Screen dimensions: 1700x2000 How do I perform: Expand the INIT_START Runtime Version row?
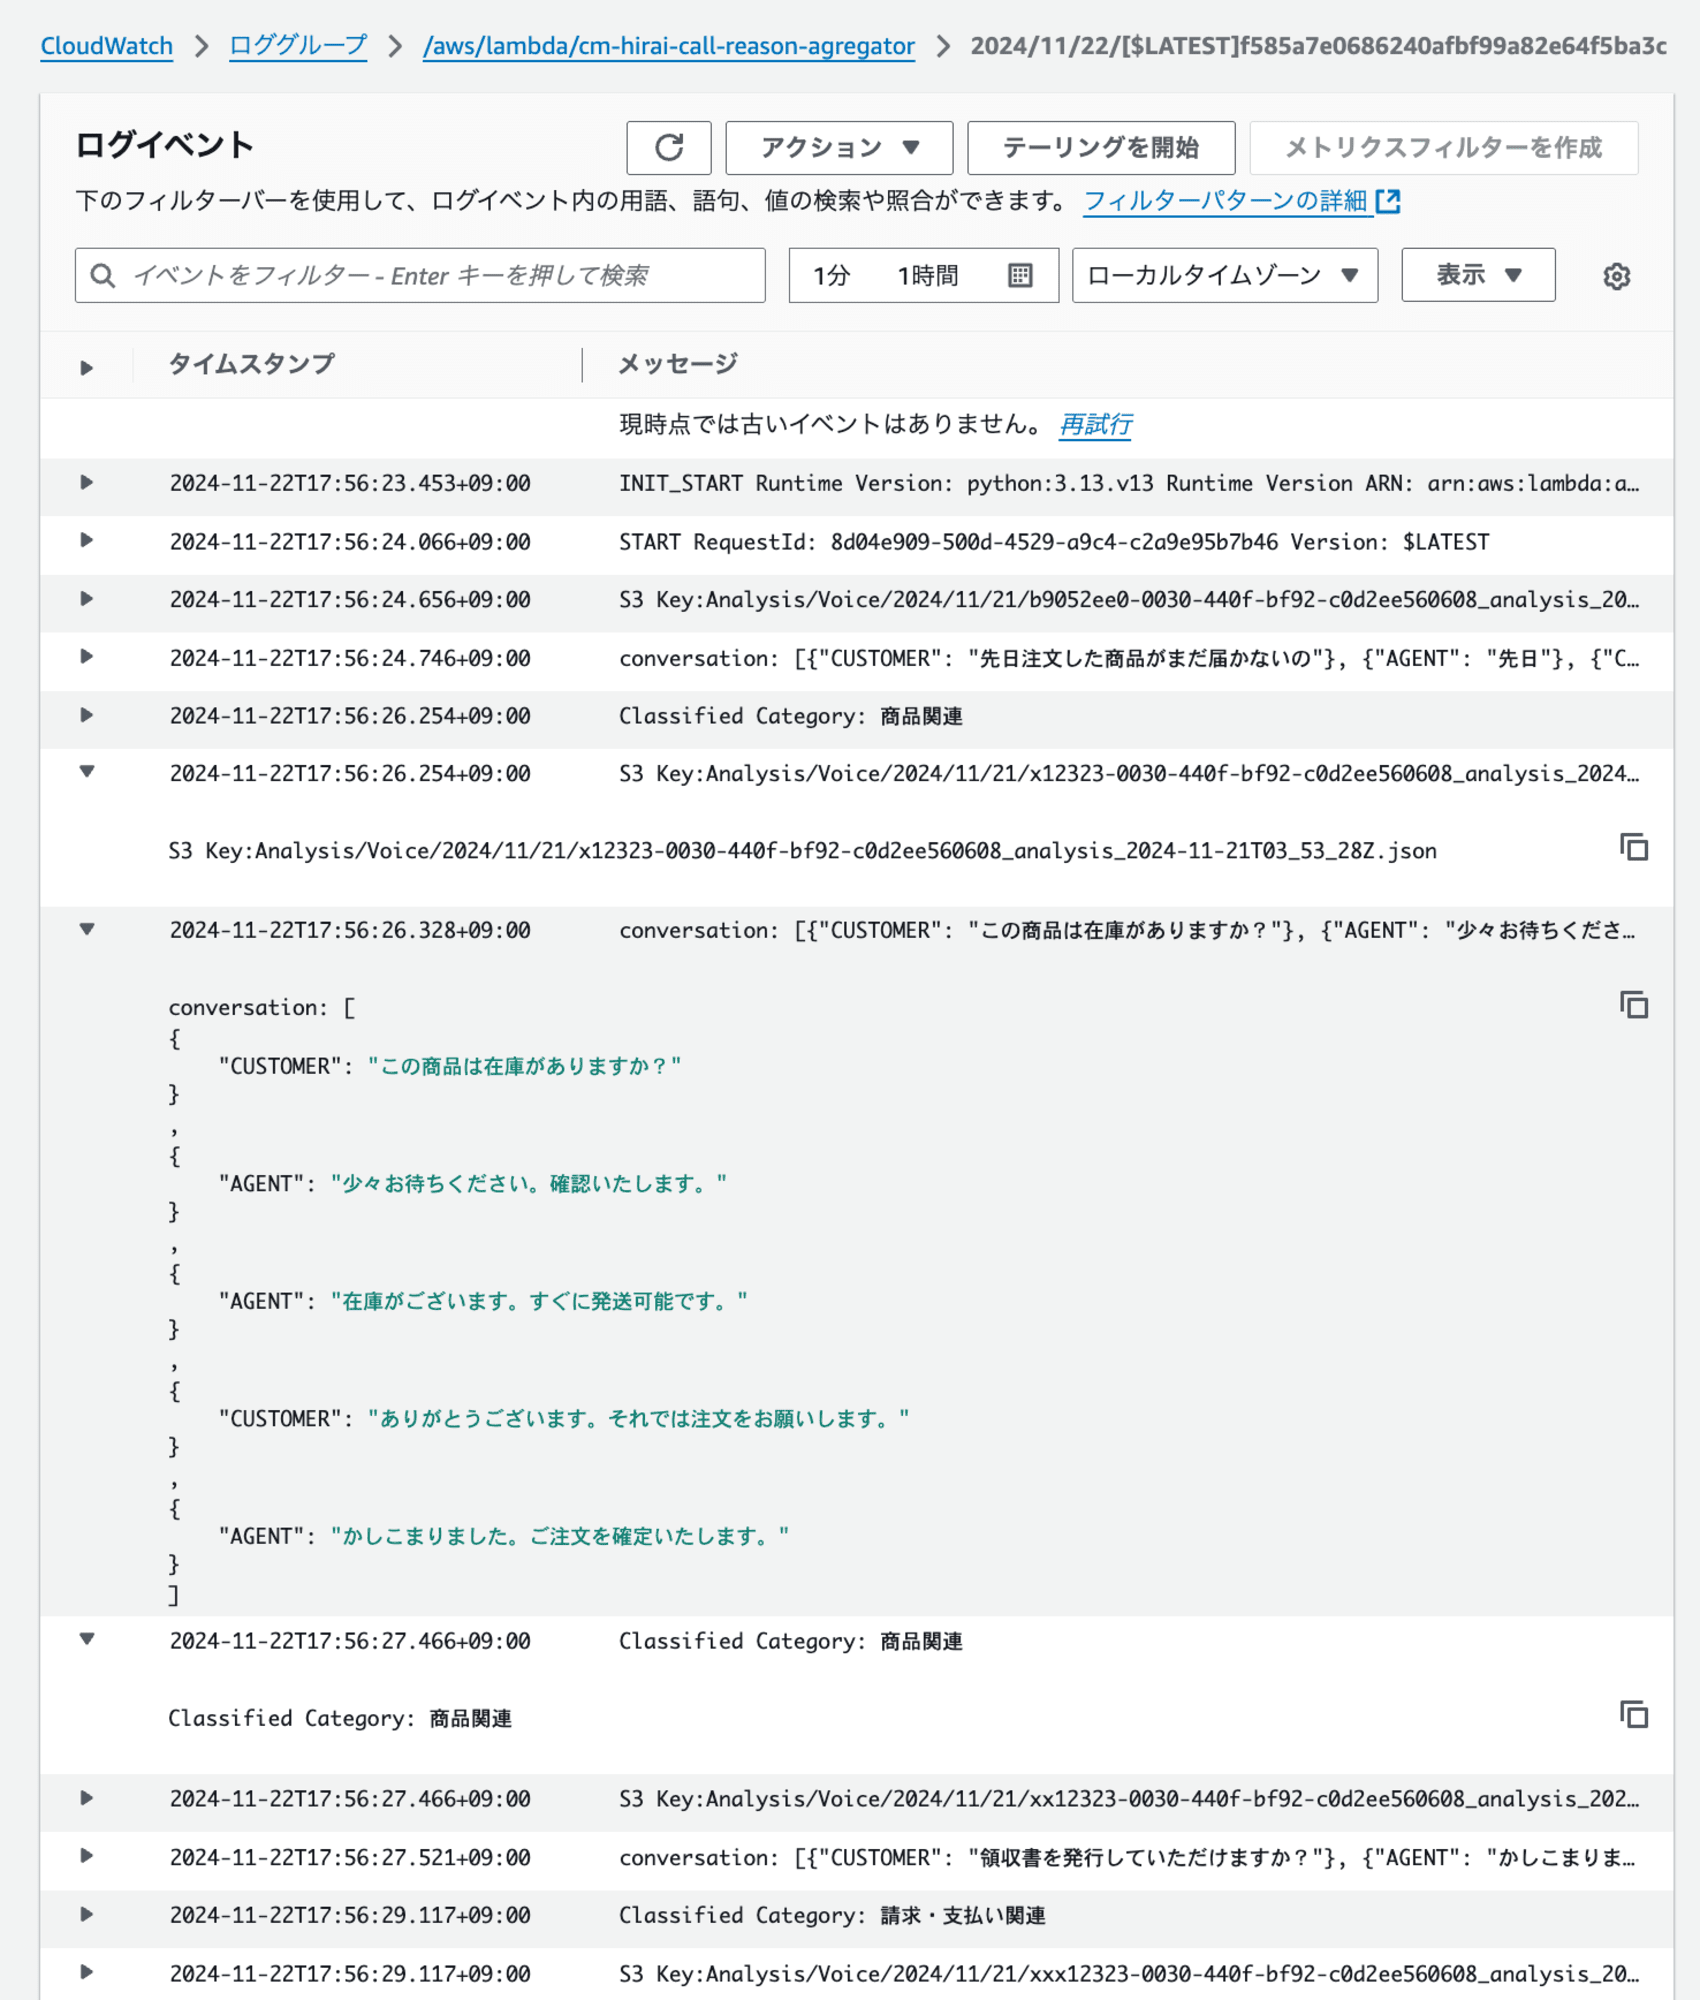click(x=87, y=483)
